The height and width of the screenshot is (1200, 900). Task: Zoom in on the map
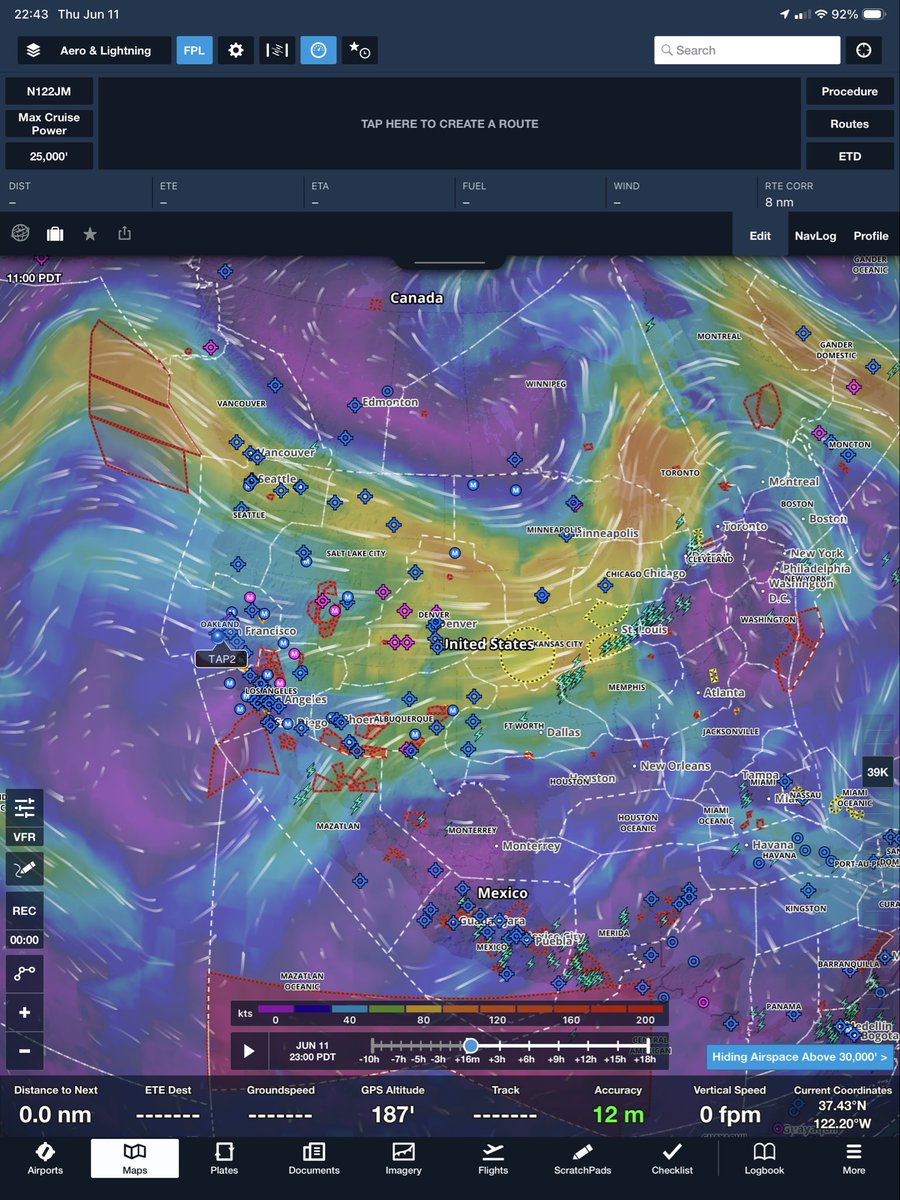(24, 1013)
